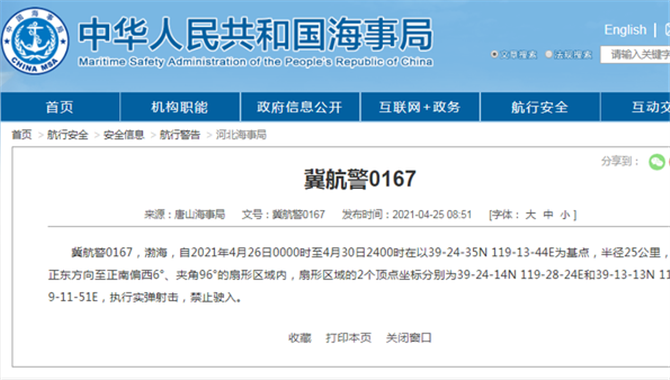The height and width of the screenshot is (380, 670).
Task: Go to 河北海事局 in the breadcrumb
Action: 241,135
